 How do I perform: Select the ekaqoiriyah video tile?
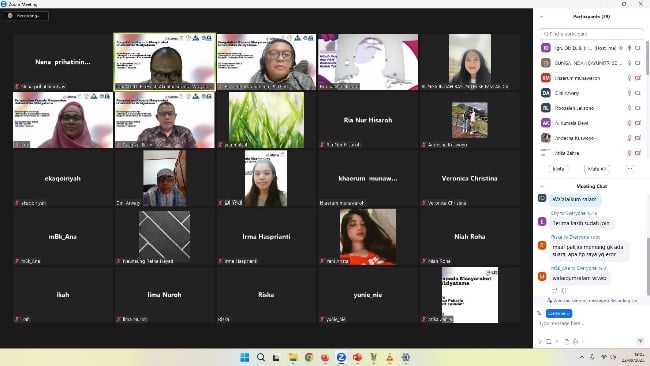tap(63, 178)
